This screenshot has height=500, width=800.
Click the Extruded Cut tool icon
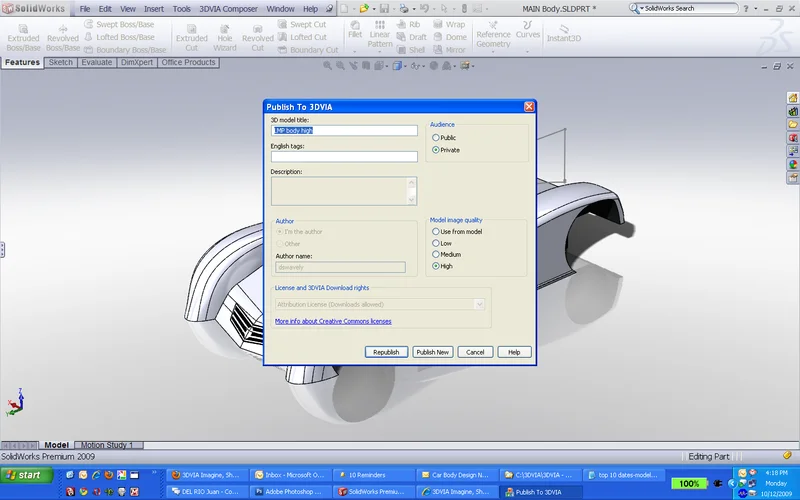click(191, 28)
